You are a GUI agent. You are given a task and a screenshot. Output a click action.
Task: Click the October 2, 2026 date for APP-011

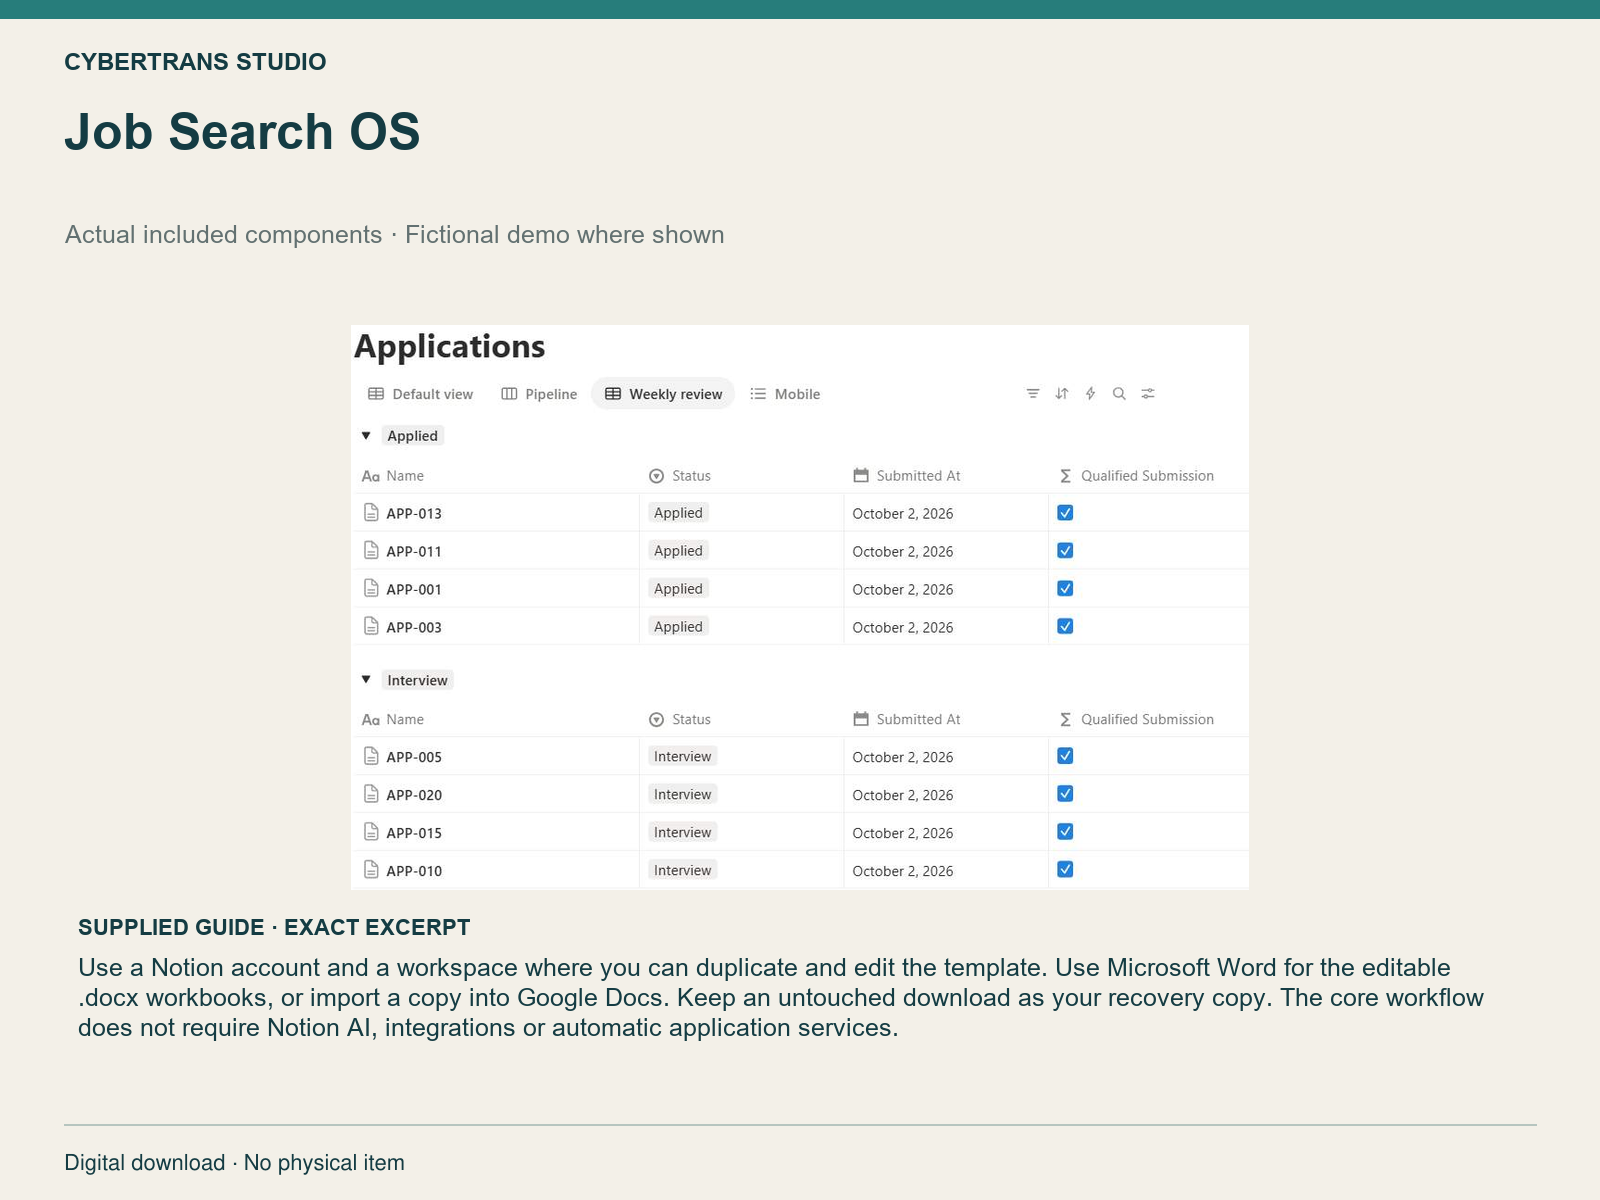(x=903, y=551)
